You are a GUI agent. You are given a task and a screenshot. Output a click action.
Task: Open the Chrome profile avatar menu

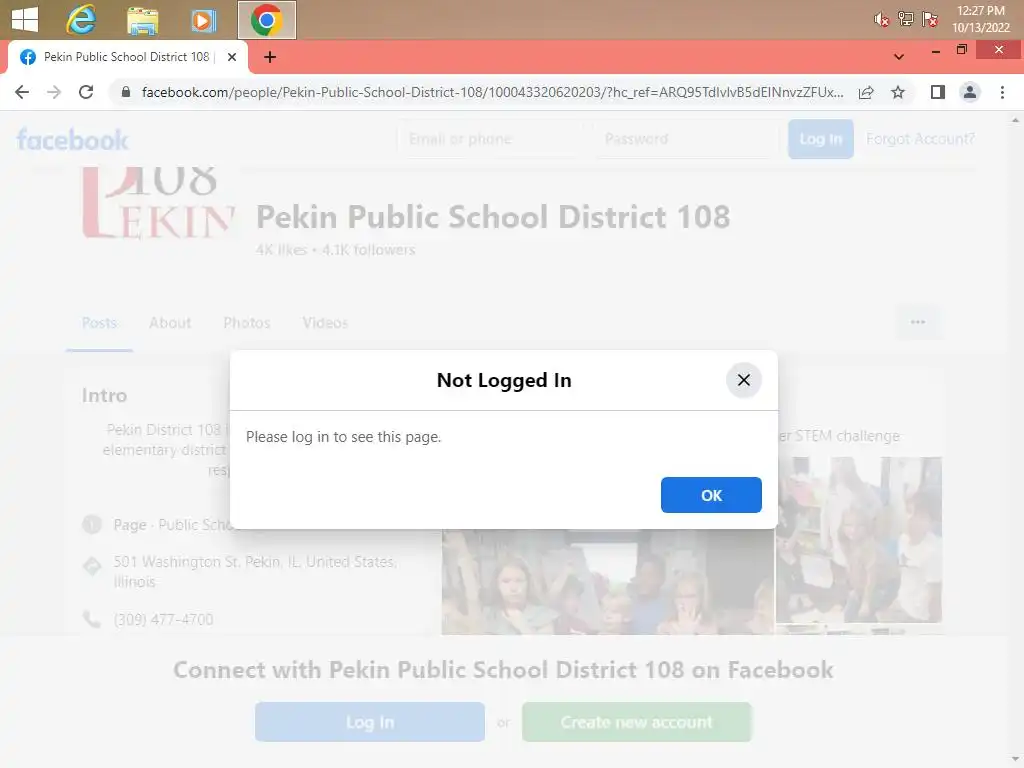tap(970, 92)
